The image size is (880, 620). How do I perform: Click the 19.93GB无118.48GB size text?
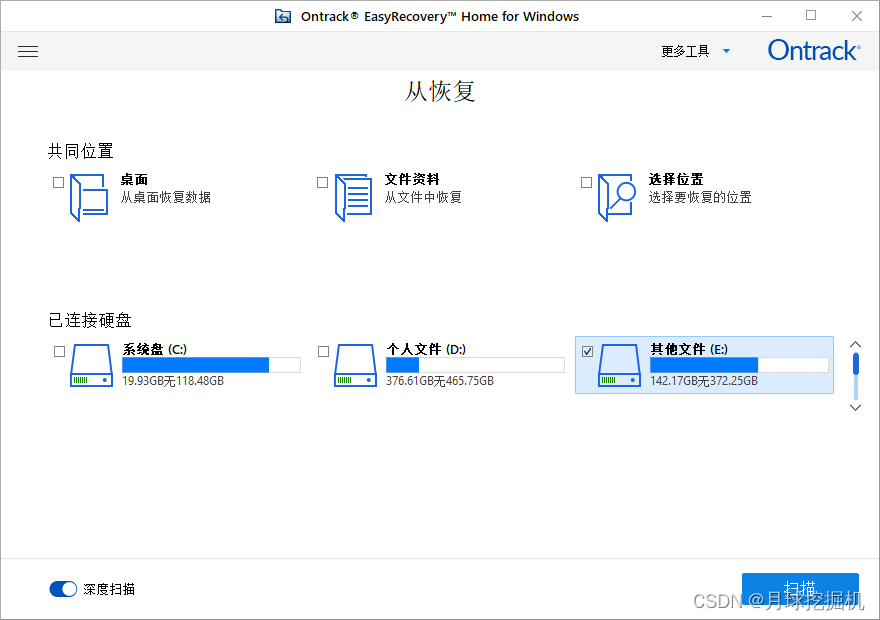173,381
